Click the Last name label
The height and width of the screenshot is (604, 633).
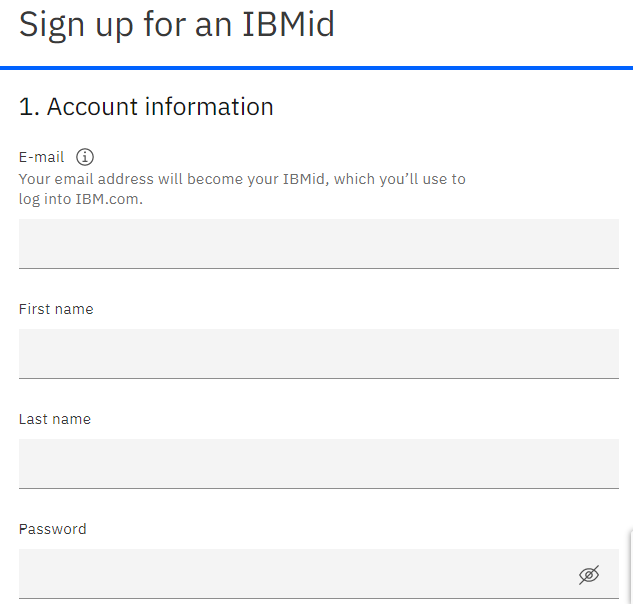(x=55, y=419)
